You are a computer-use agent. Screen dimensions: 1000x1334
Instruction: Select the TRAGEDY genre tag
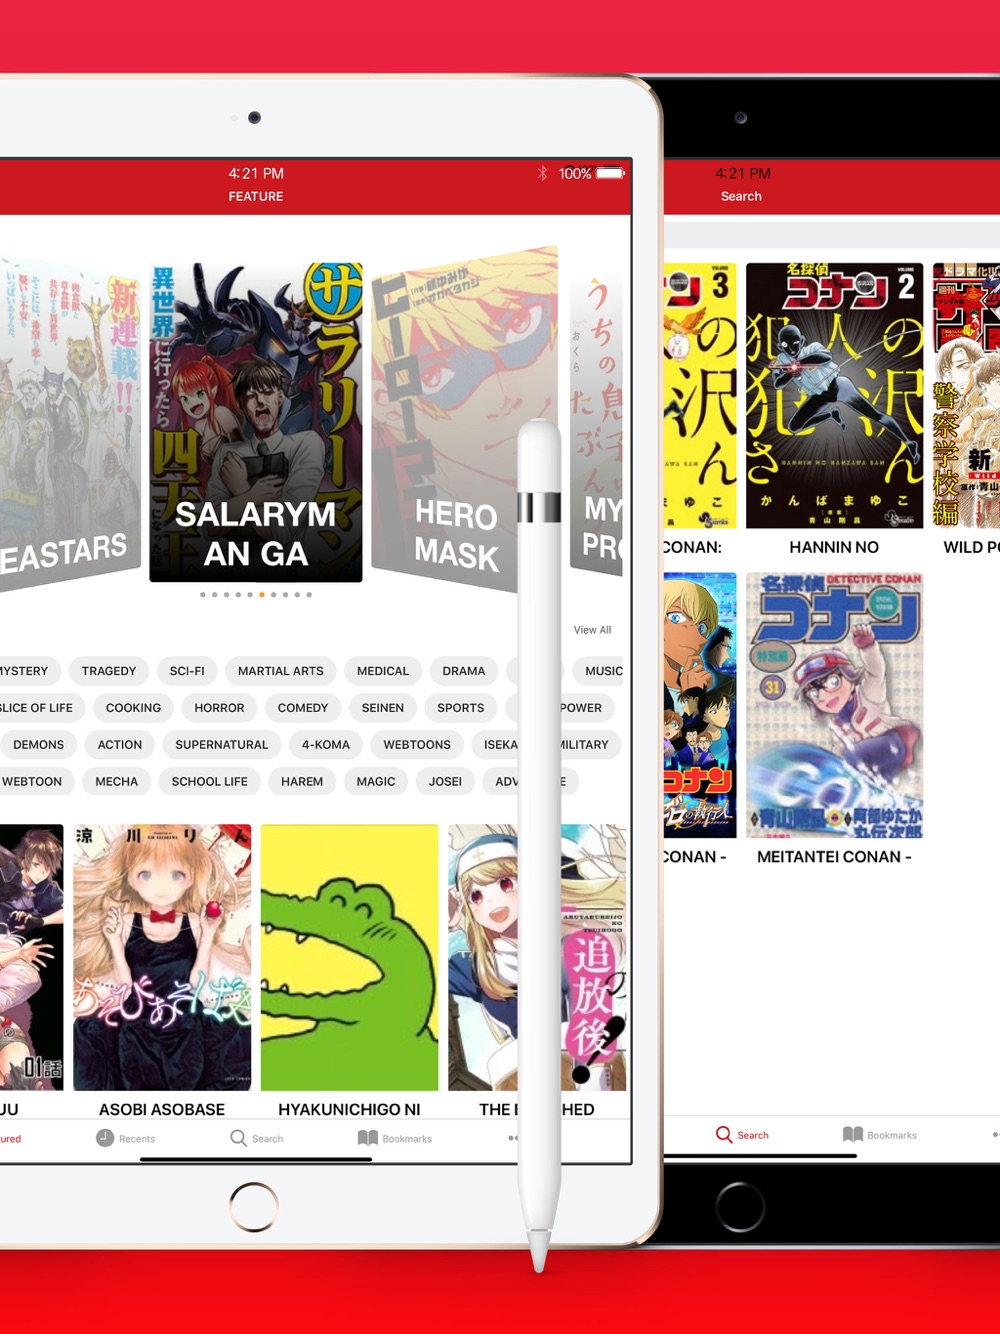point(109,671)
